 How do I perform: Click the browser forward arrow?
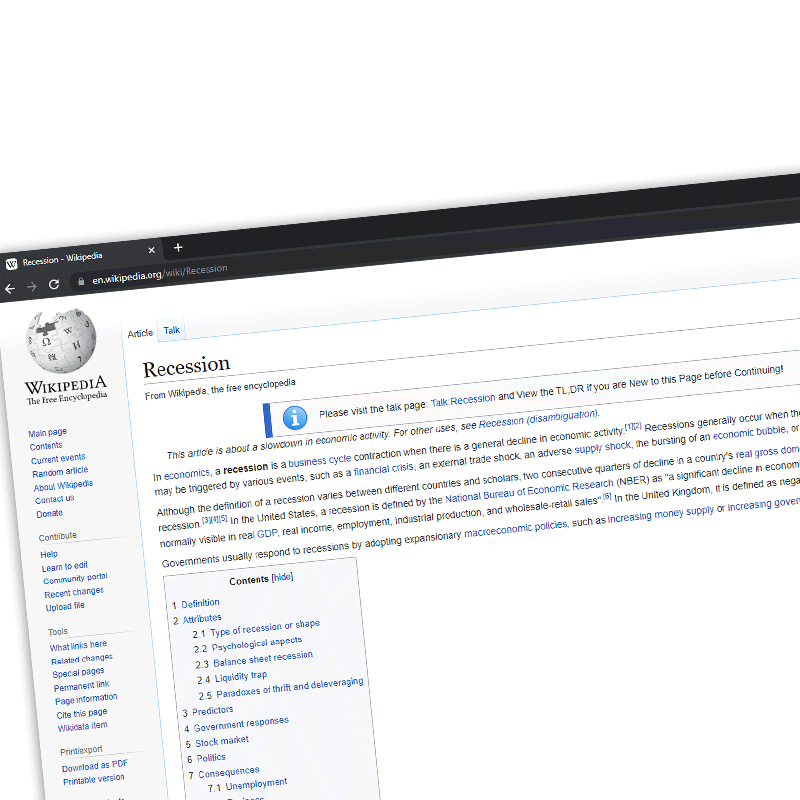click(x=32, y=287)
